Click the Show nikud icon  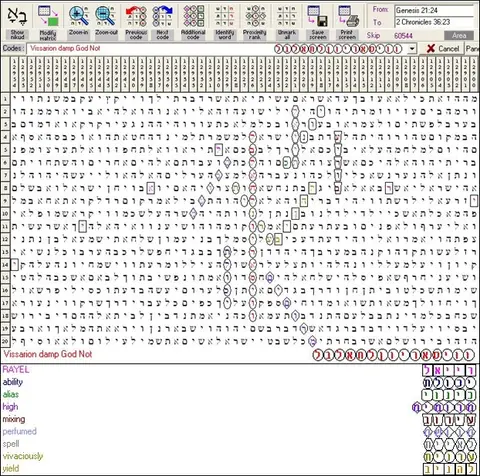pyautogui.click(x=17, y=16)
